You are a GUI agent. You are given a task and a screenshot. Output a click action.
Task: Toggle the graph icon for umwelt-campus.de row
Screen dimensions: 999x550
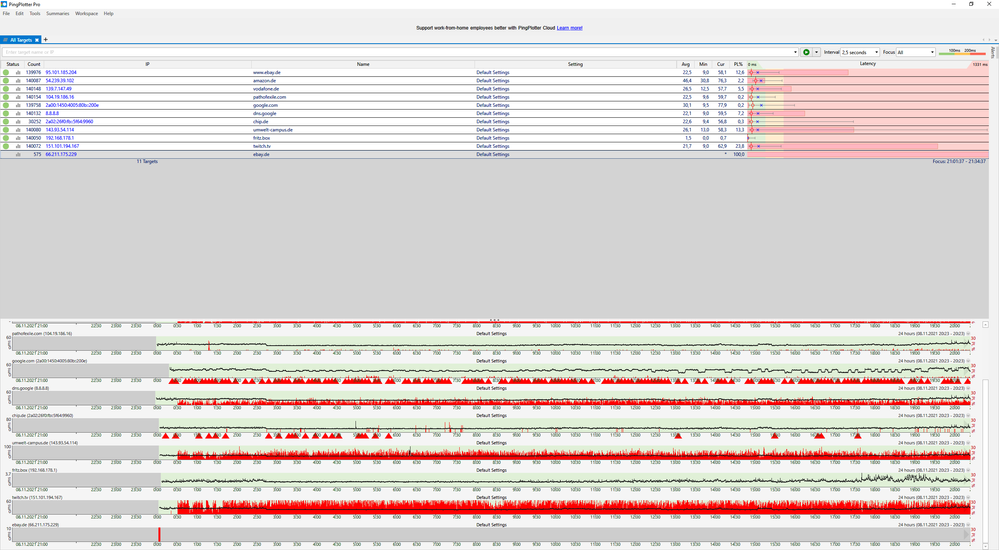click(18, 130)
